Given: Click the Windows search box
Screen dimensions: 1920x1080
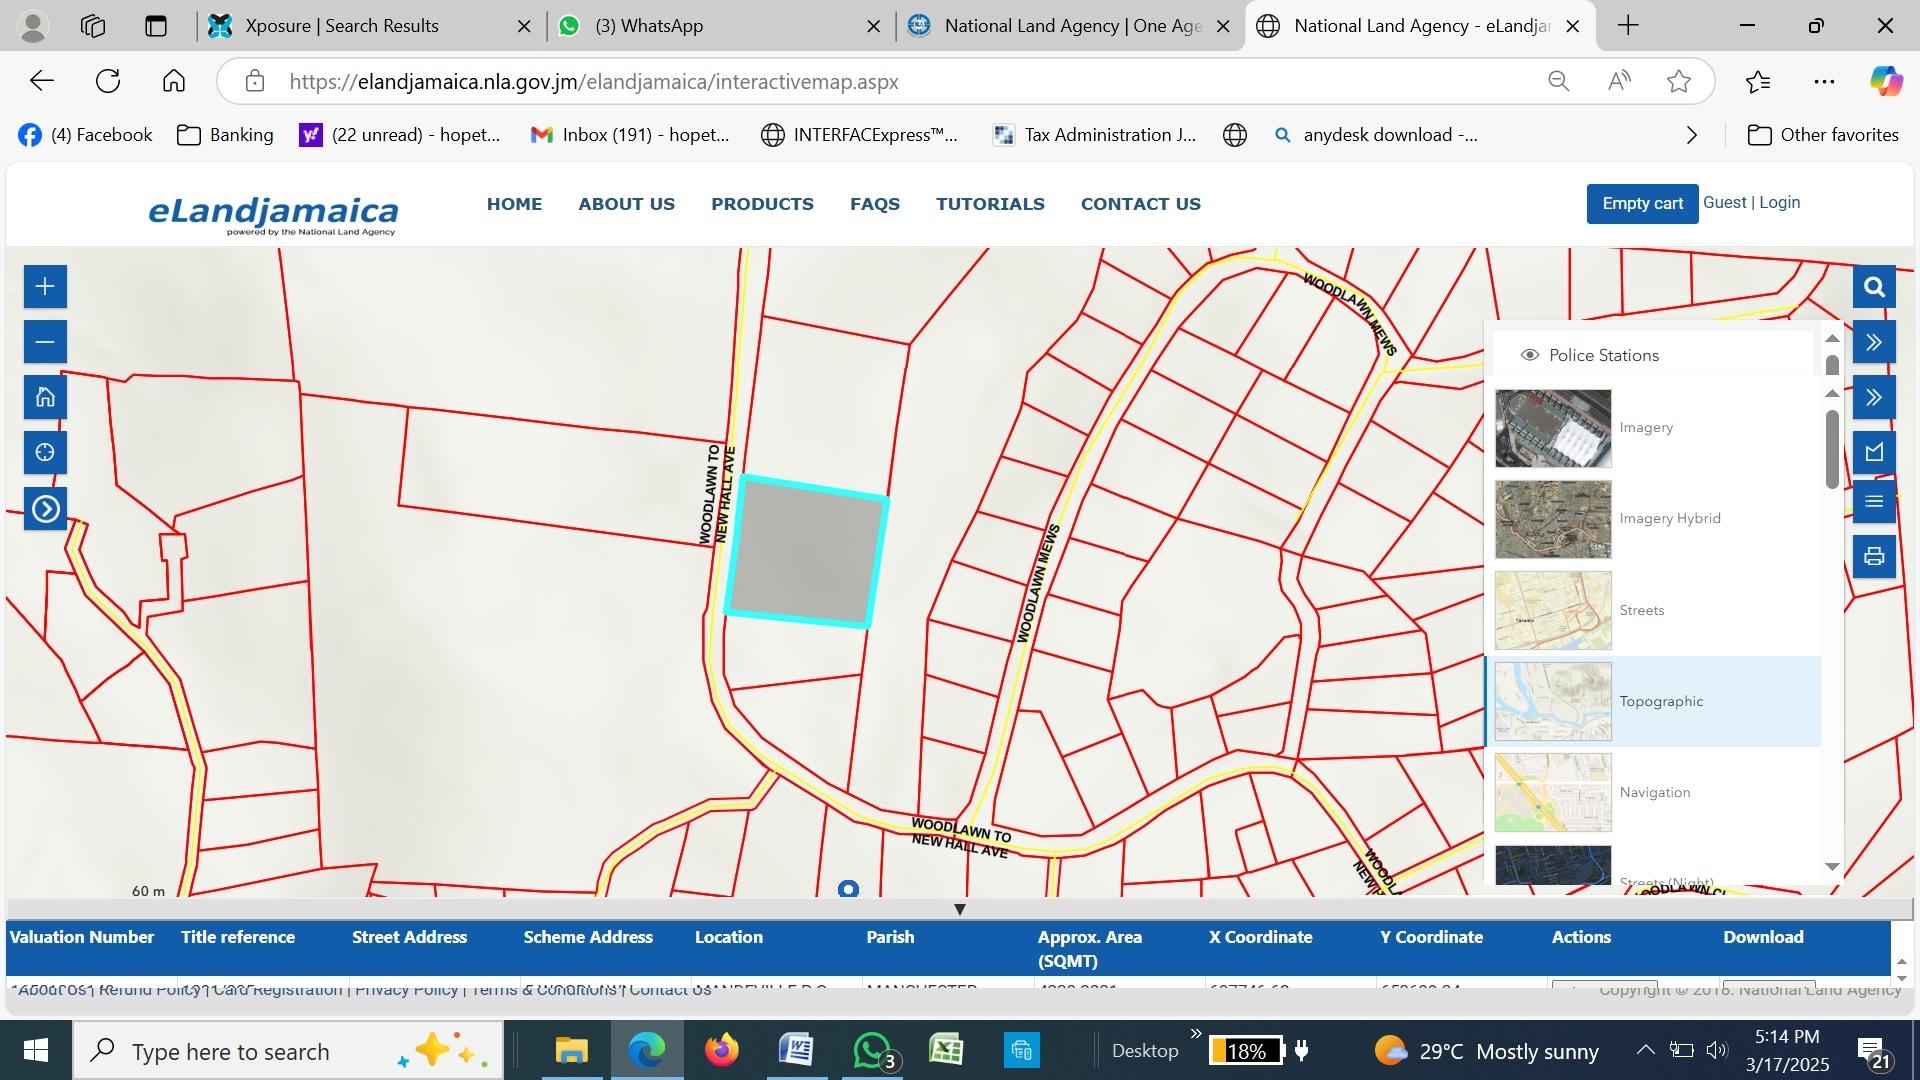Looking at the screenshot, I should [288, 1051].
